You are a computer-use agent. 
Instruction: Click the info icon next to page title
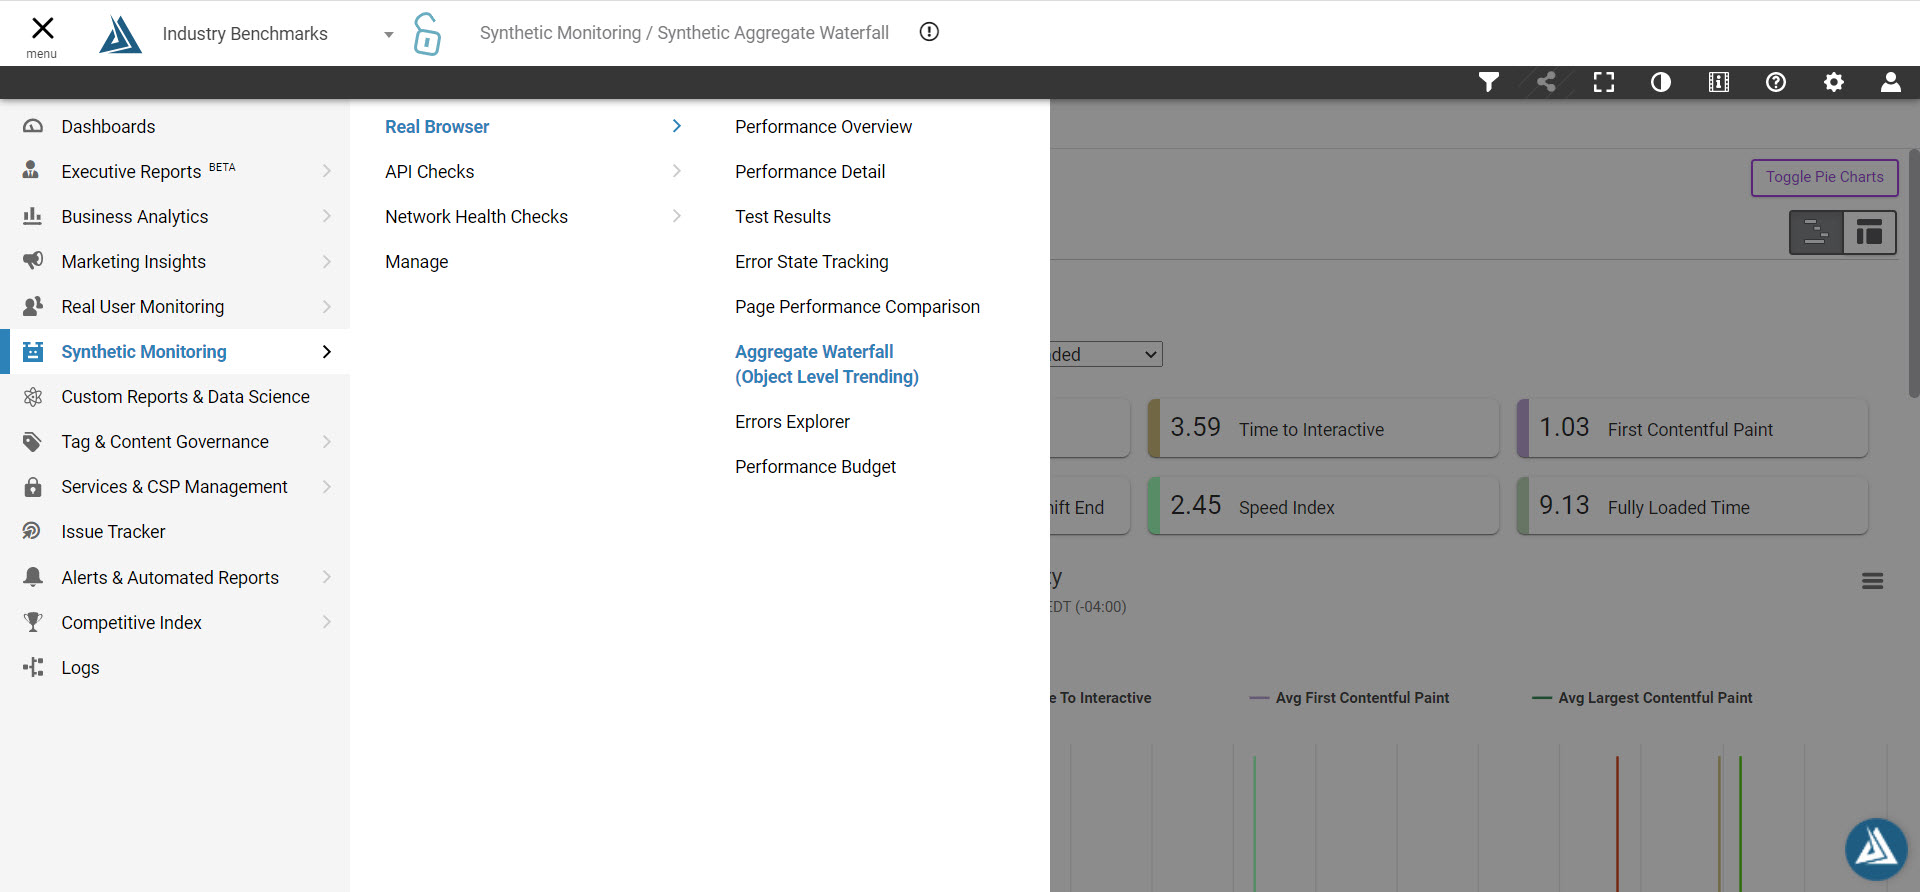click(x=929, y=32)
